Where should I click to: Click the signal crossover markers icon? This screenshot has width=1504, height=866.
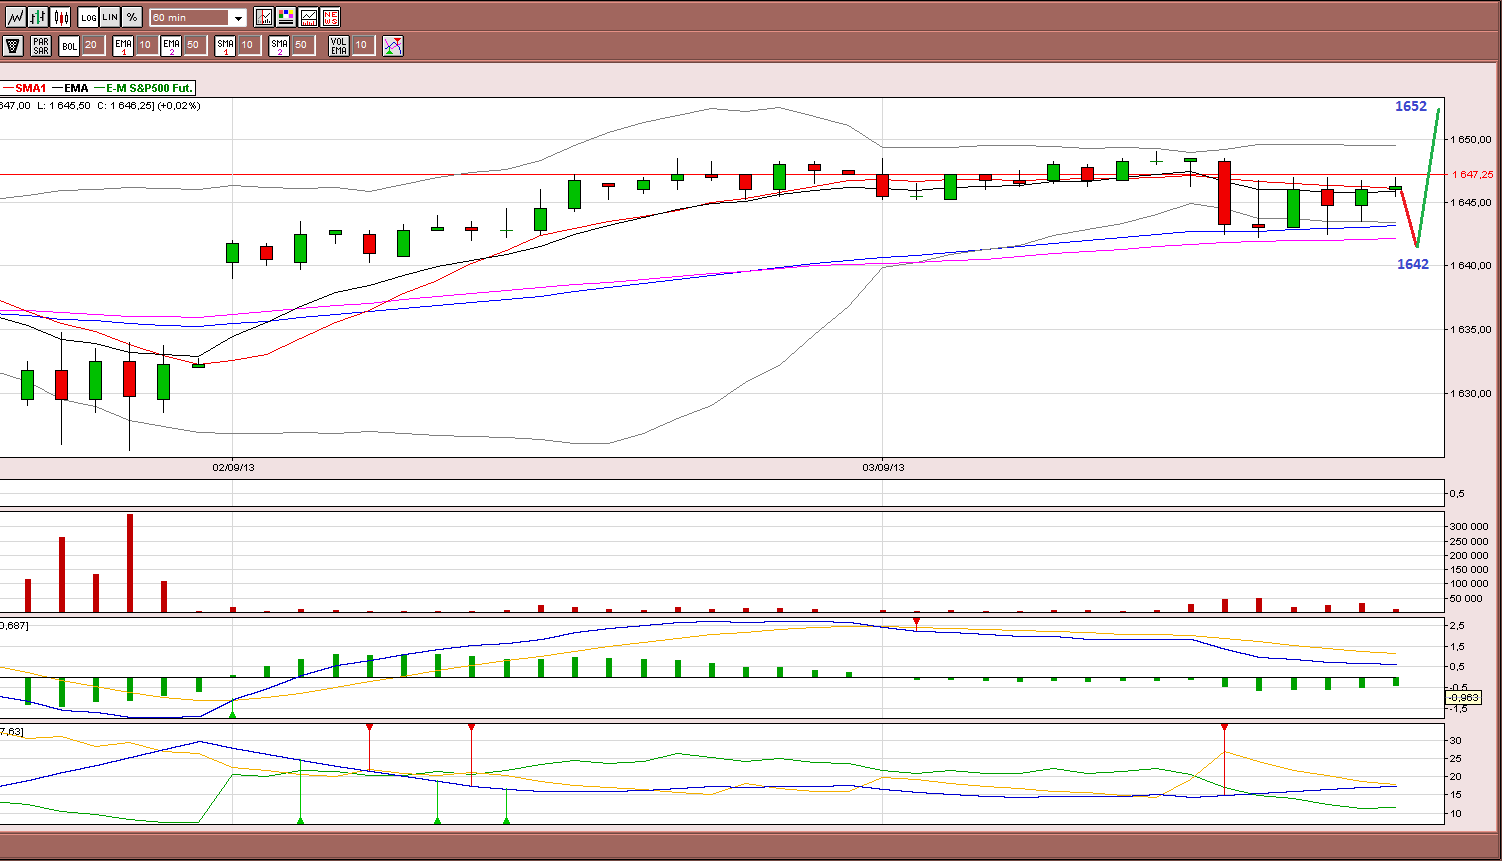coord(393,46)
